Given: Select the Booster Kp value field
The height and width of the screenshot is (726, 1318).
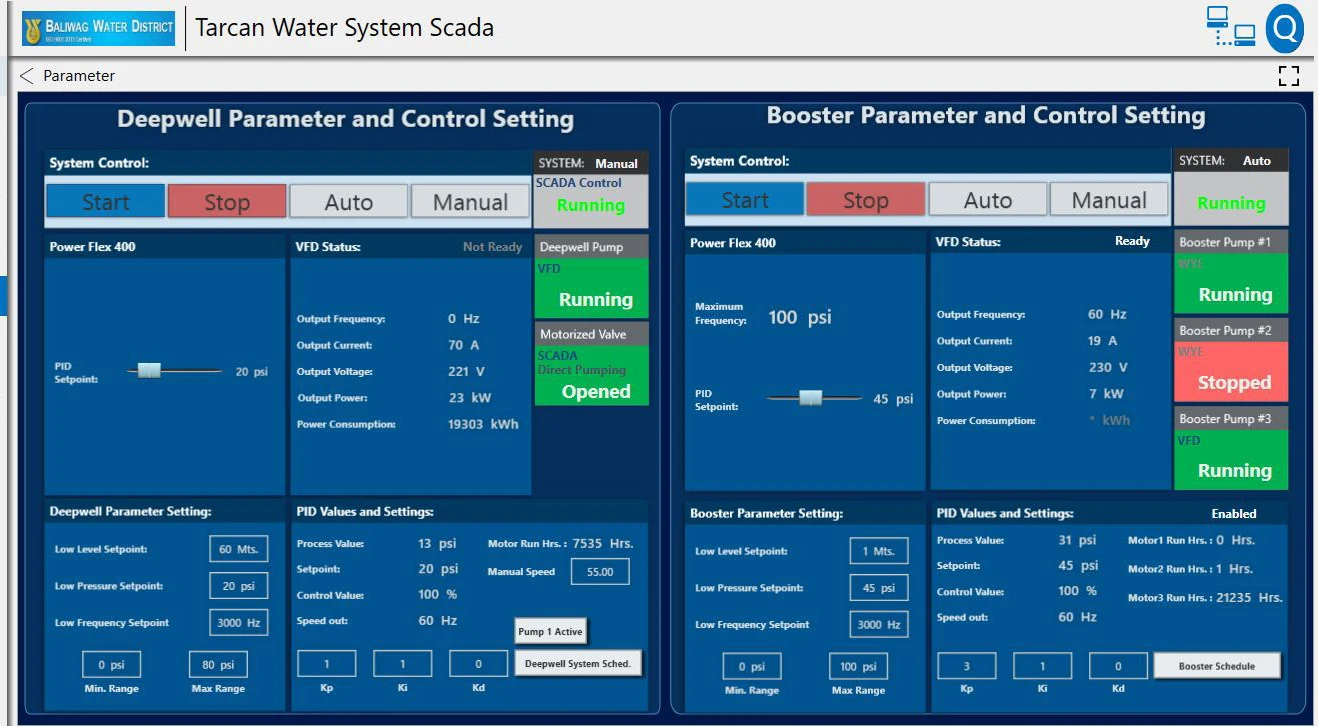Looking at the screenshot, I should click(x=965, y=664).
